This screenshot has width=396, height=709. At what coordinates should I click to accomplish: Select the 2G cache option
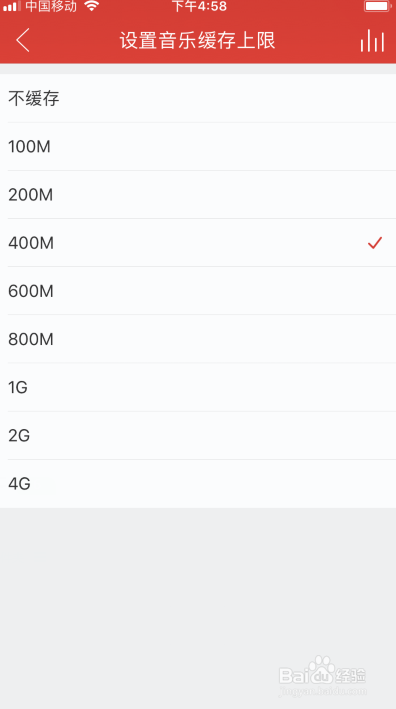click(x=198, y=435)
